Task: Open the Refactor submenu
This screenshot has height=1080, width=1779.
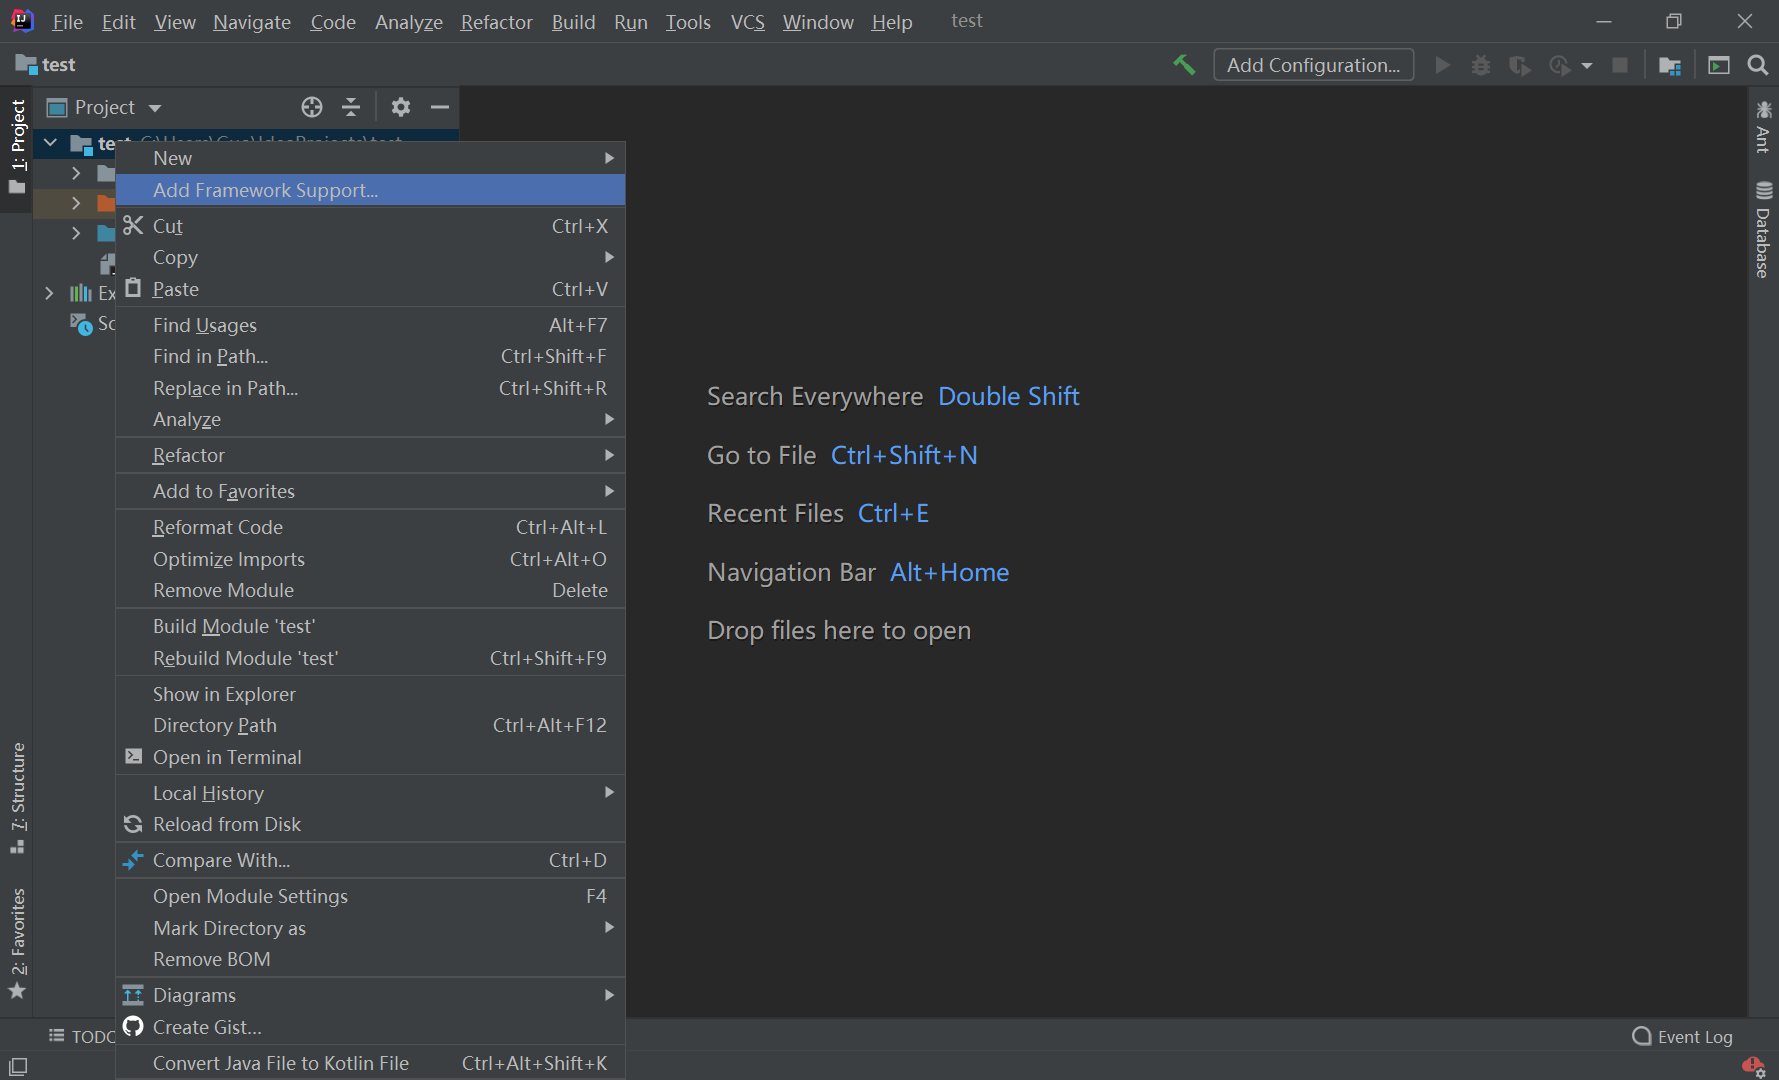Action: pos(370,455)
